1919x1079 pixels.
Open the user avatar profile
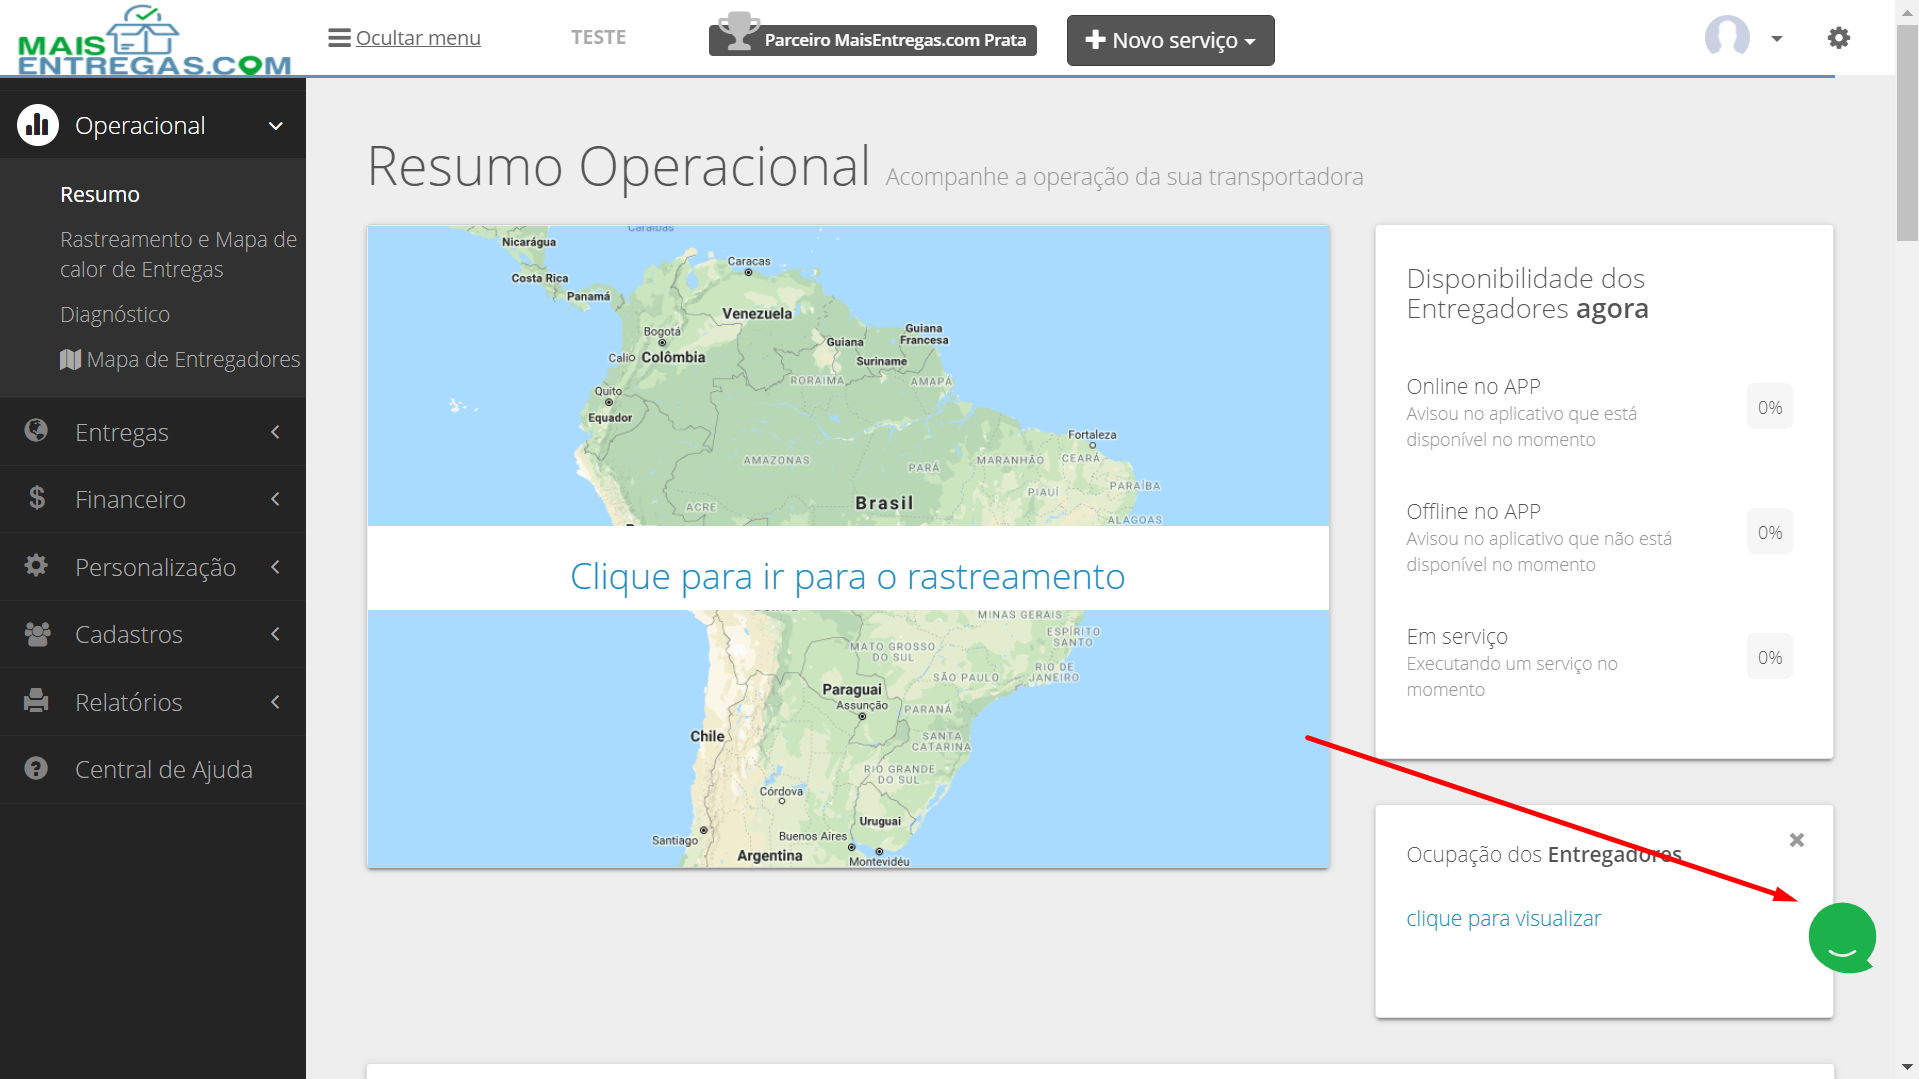[x=1727, y=38]
